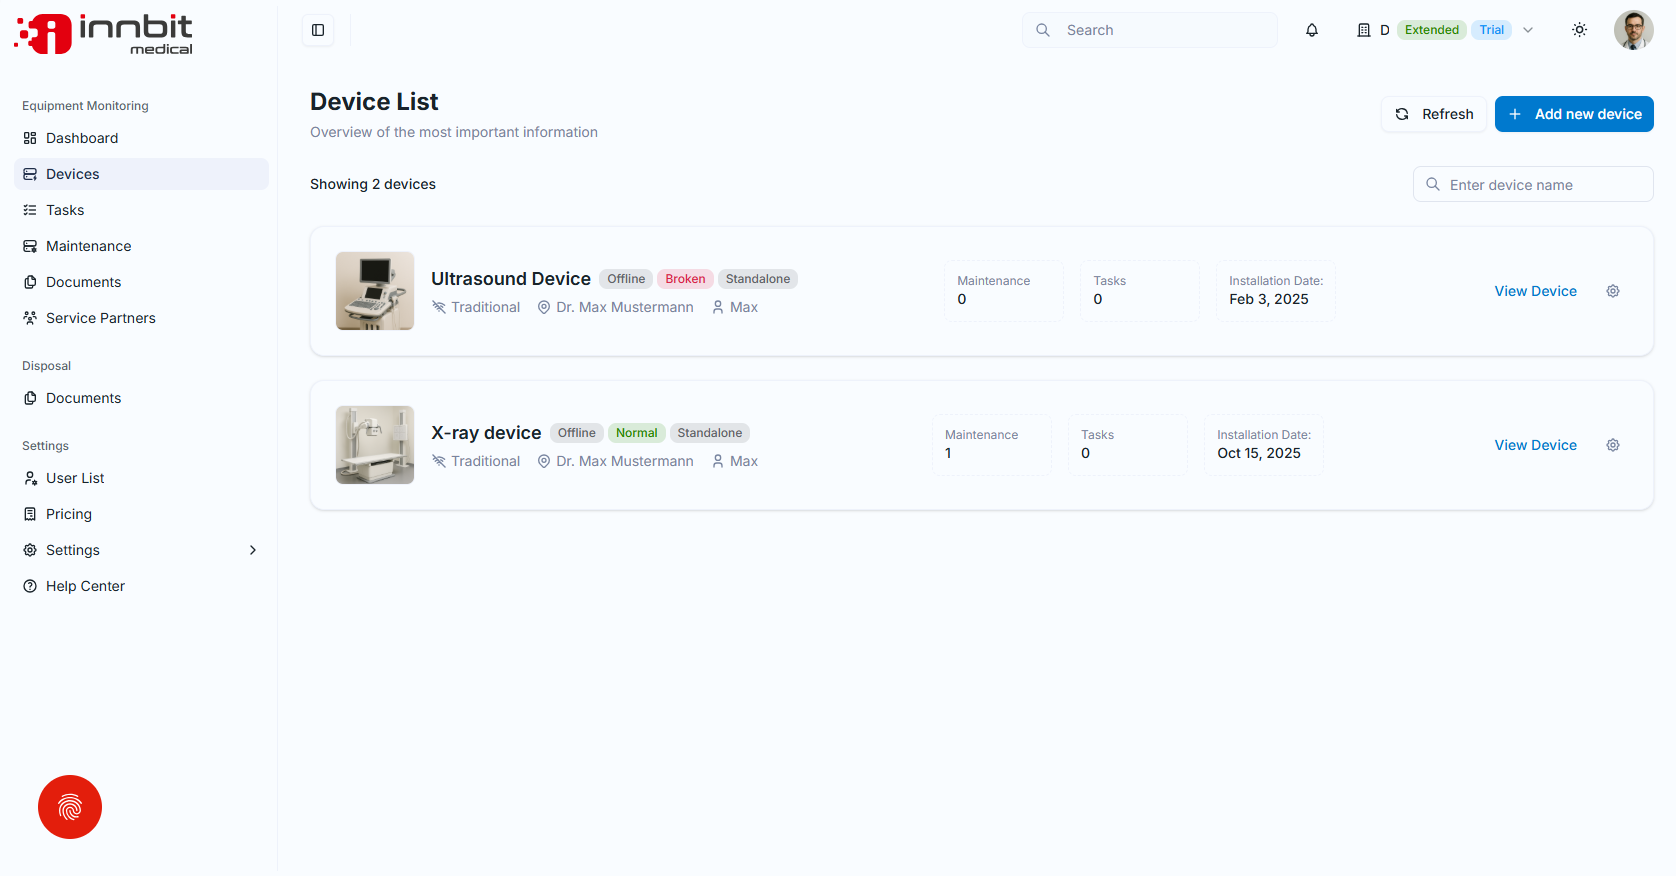
Task: Go to Tasks in the sidebar
Action: point(141,210)
